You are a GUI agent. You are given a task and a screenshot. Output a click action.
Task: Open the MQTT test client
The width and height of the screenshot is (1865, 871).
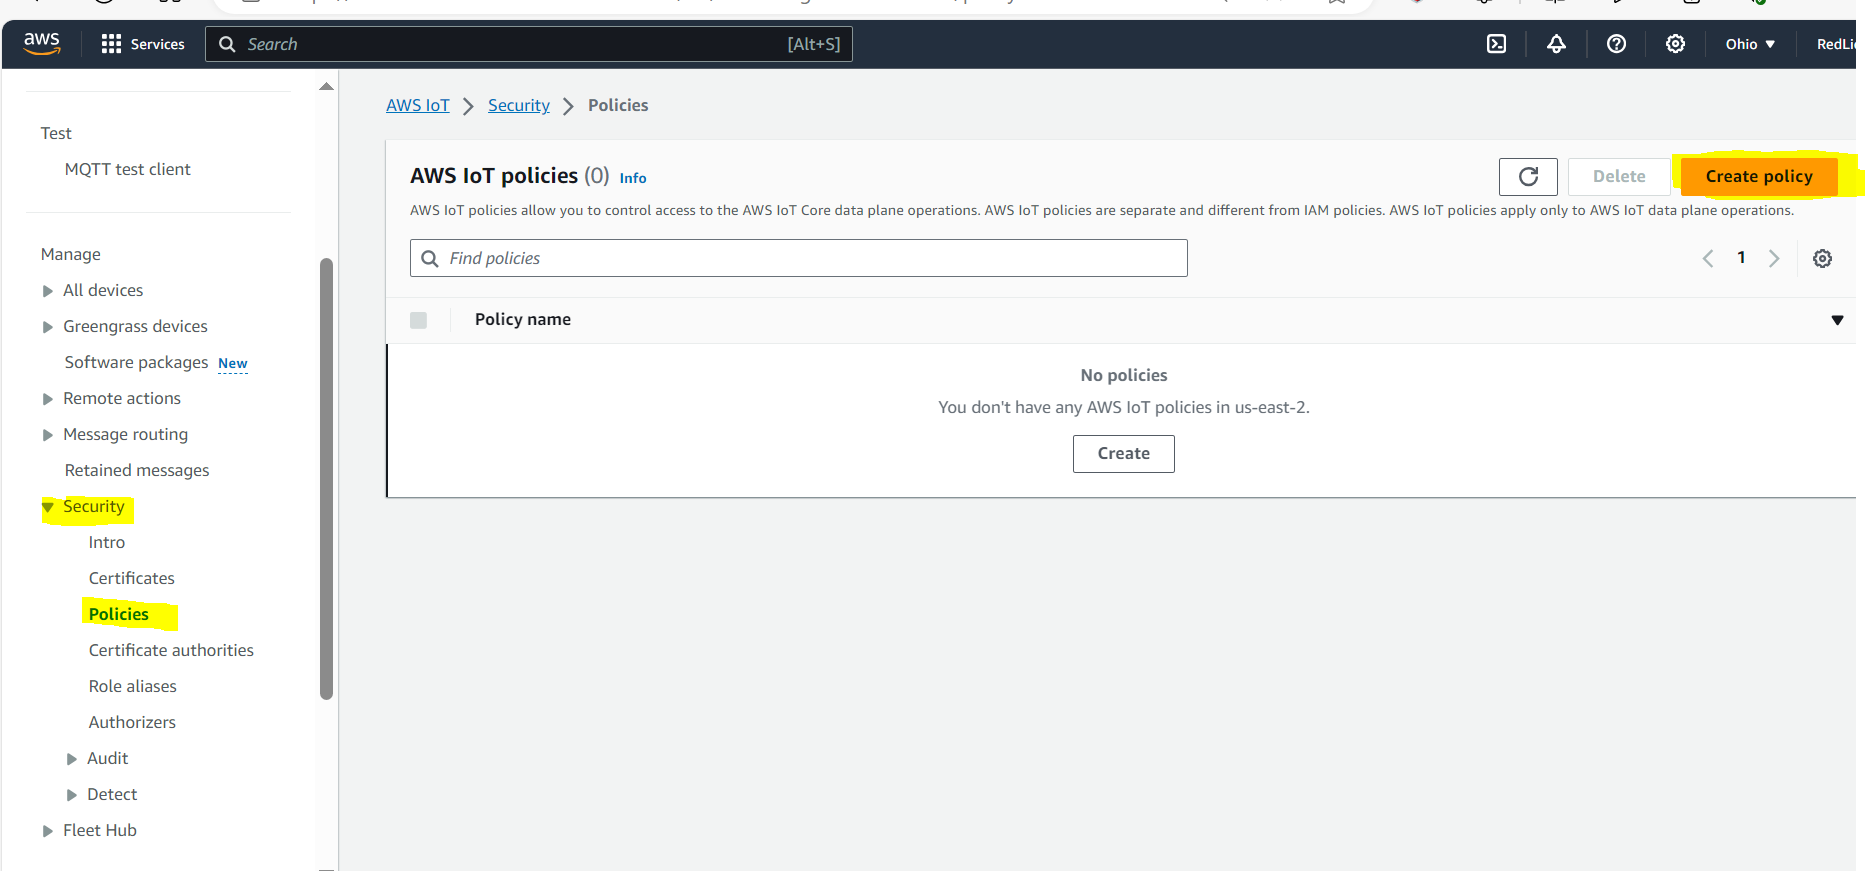(x=127, y=169)
